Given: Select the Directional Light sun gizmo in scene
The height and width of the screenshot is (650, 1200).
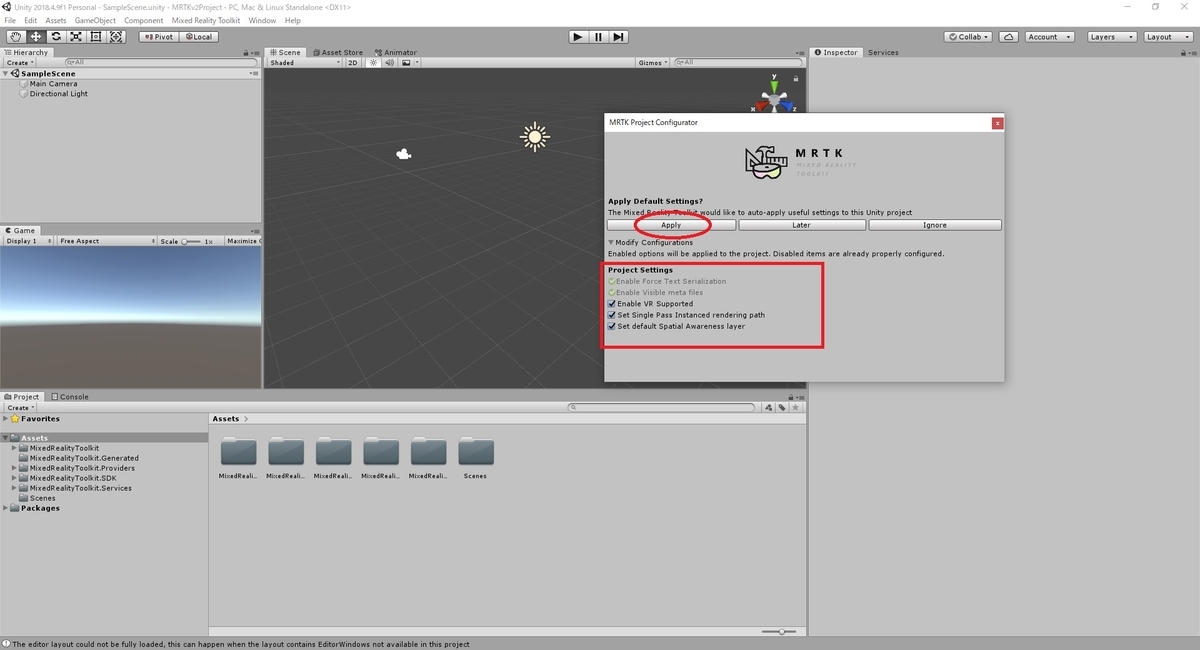Looking at the screenshot, I should click(x=535, y=137).
